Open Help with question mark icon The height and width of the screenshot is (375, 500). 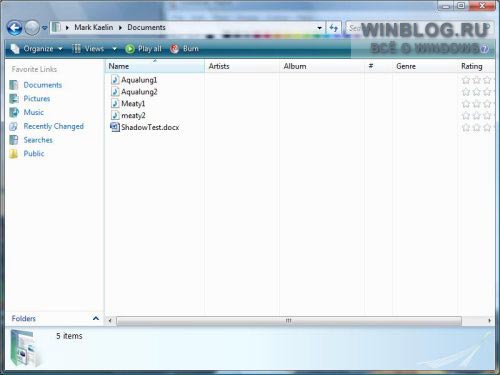click(484, 49)
